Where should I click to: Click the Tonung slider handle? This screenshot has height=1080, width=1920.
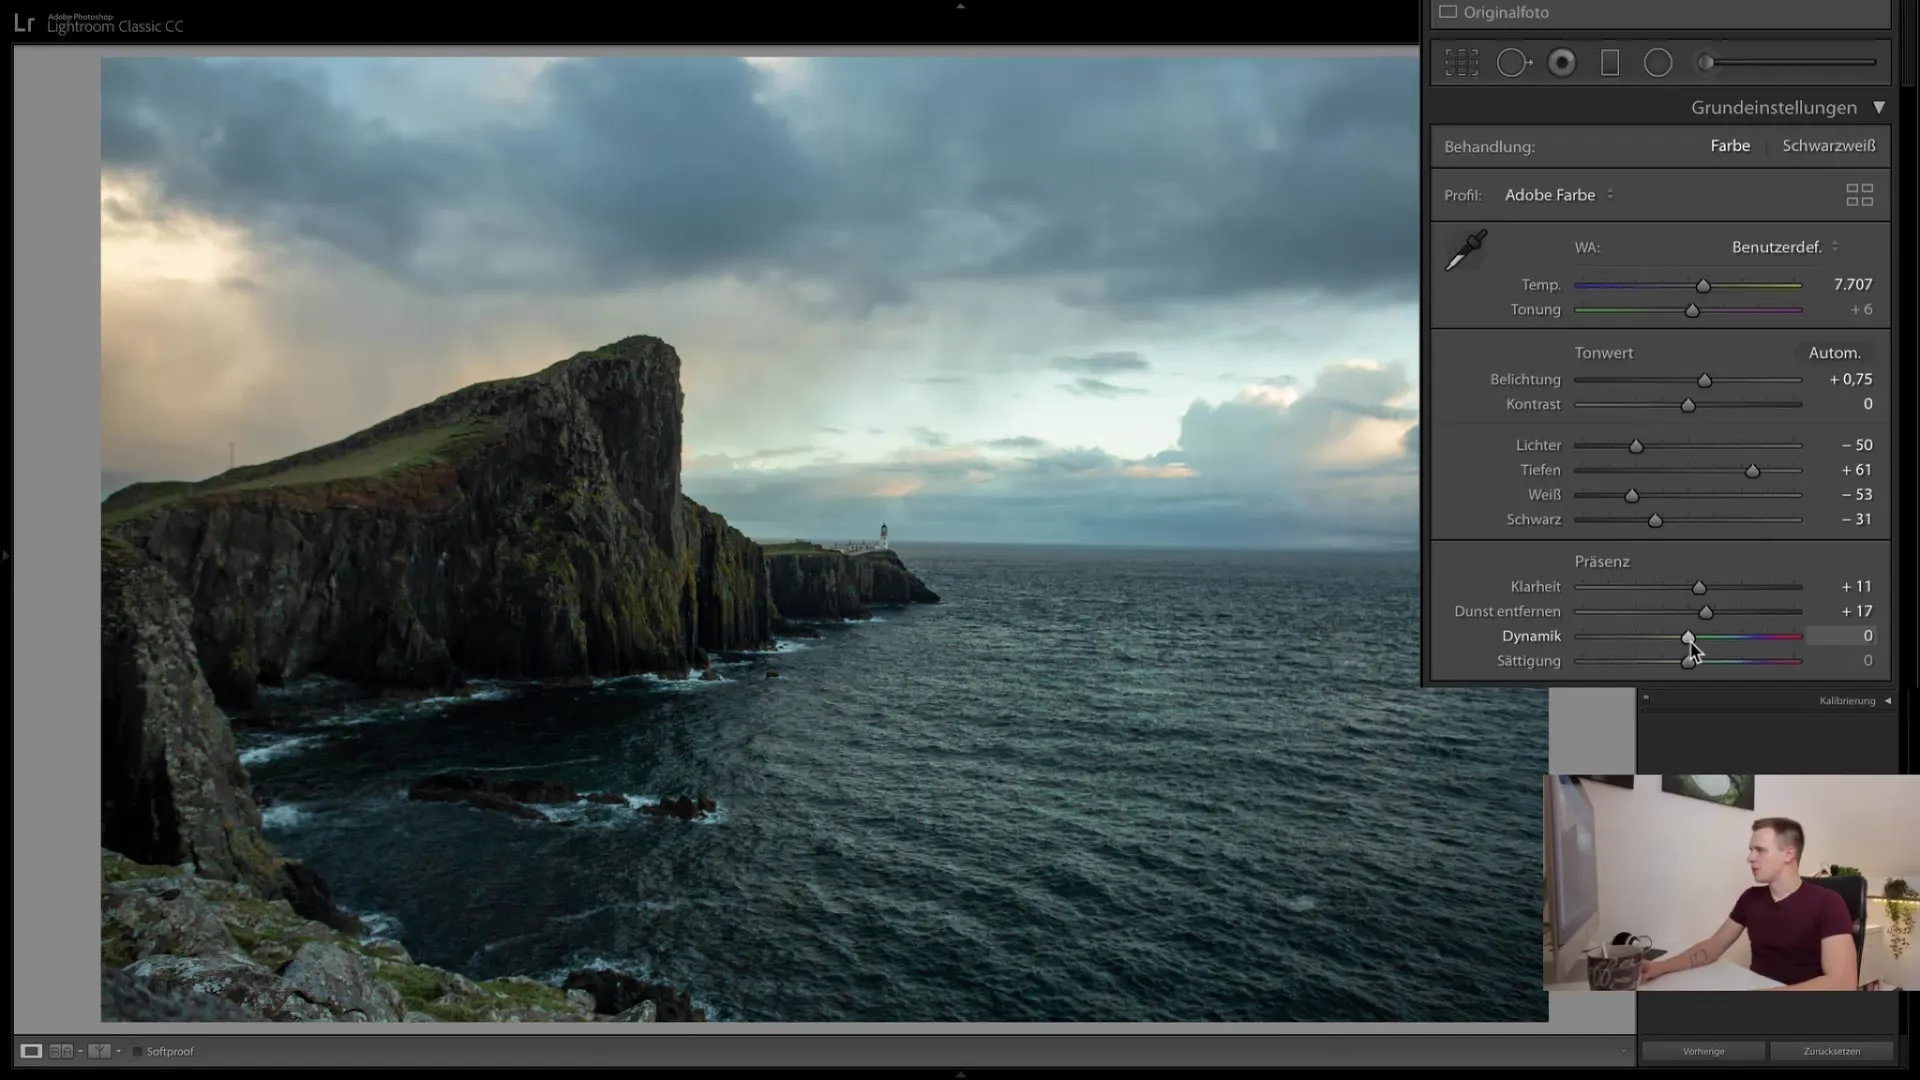tap(1692, 311)
